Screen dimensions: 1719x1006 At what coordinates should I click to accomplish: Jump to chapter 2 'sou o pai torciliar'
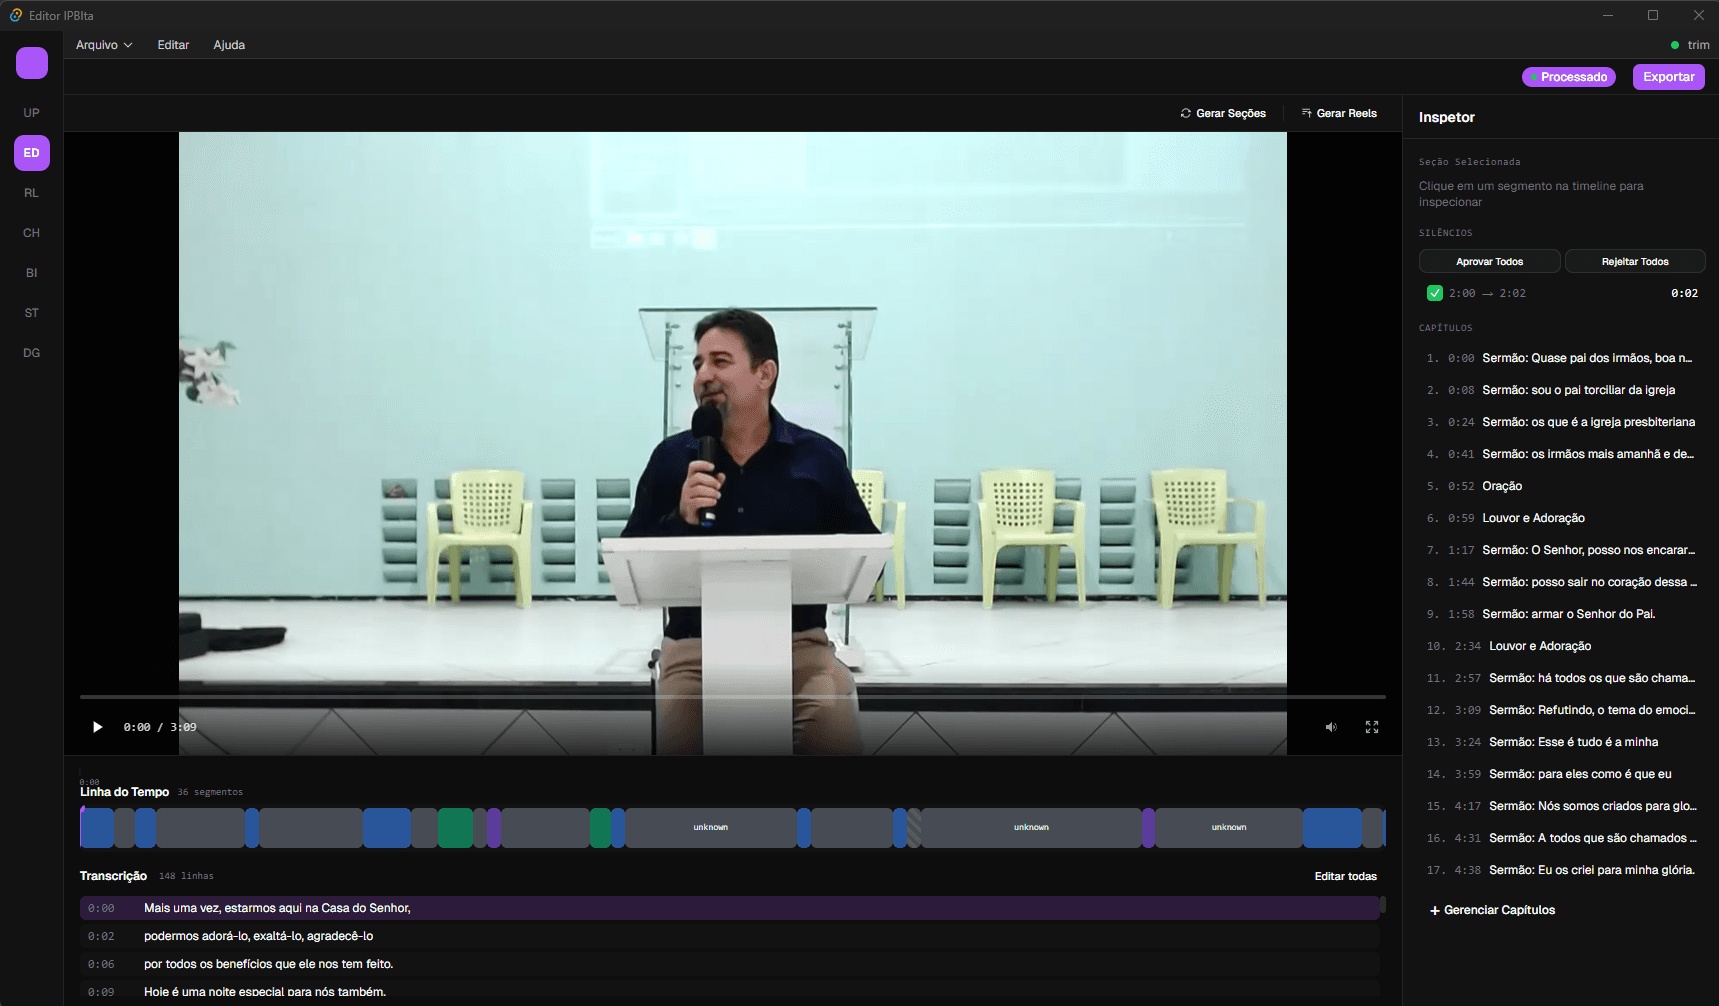pyautogui.click(x=1561, y=390)
